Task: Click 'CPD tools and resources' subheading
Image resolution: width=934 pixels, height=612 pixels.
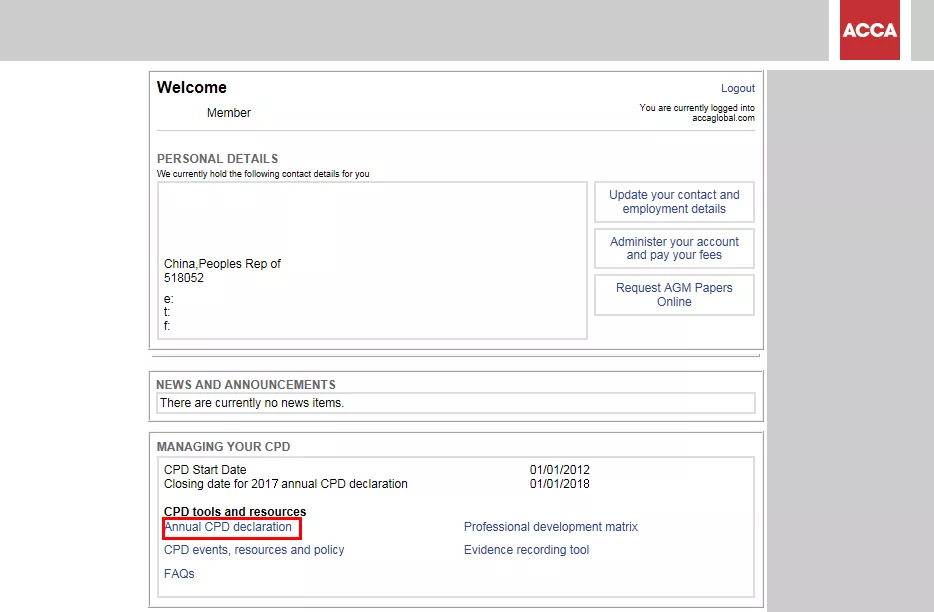Action: coord(235,512)
